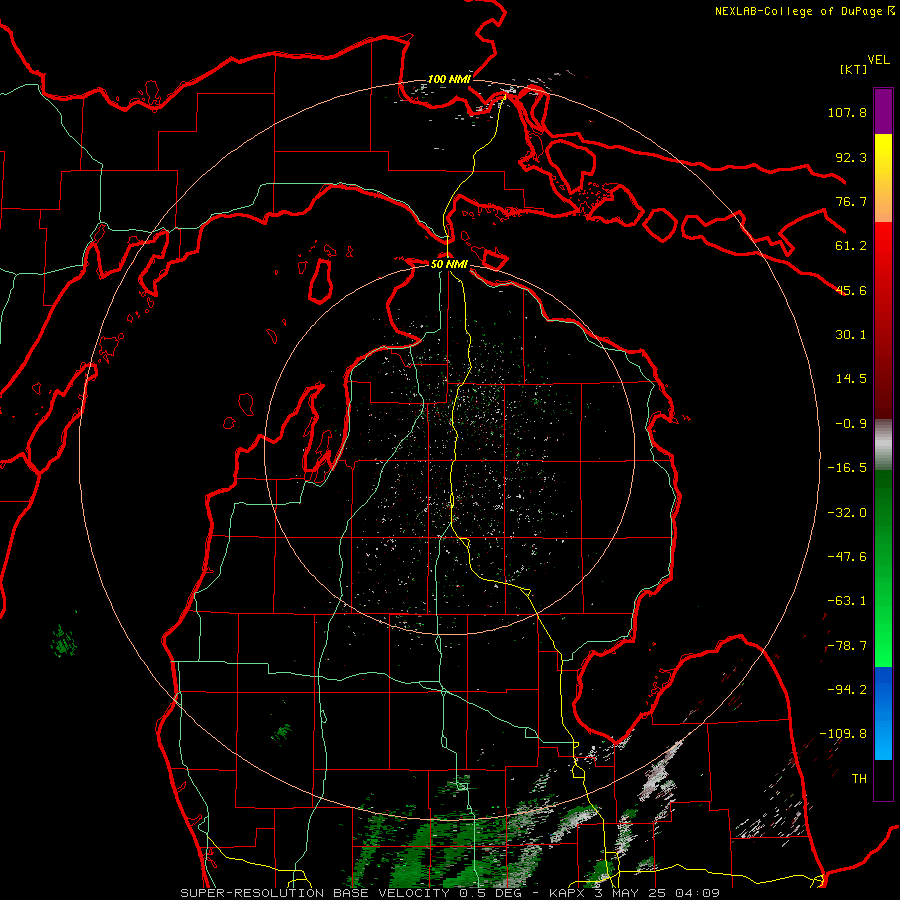Pick the red band of the velocity scale
900x900 pixels.
(883, 320)
